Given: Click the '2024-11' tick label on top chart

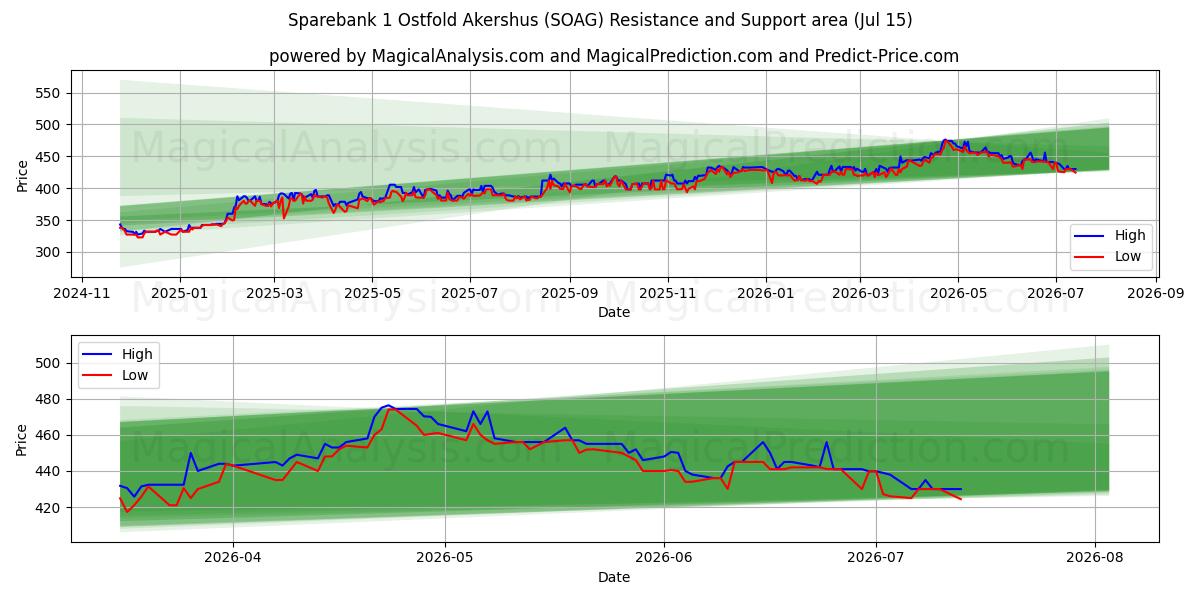Looking at the screenshot, I should click(82, 294).
